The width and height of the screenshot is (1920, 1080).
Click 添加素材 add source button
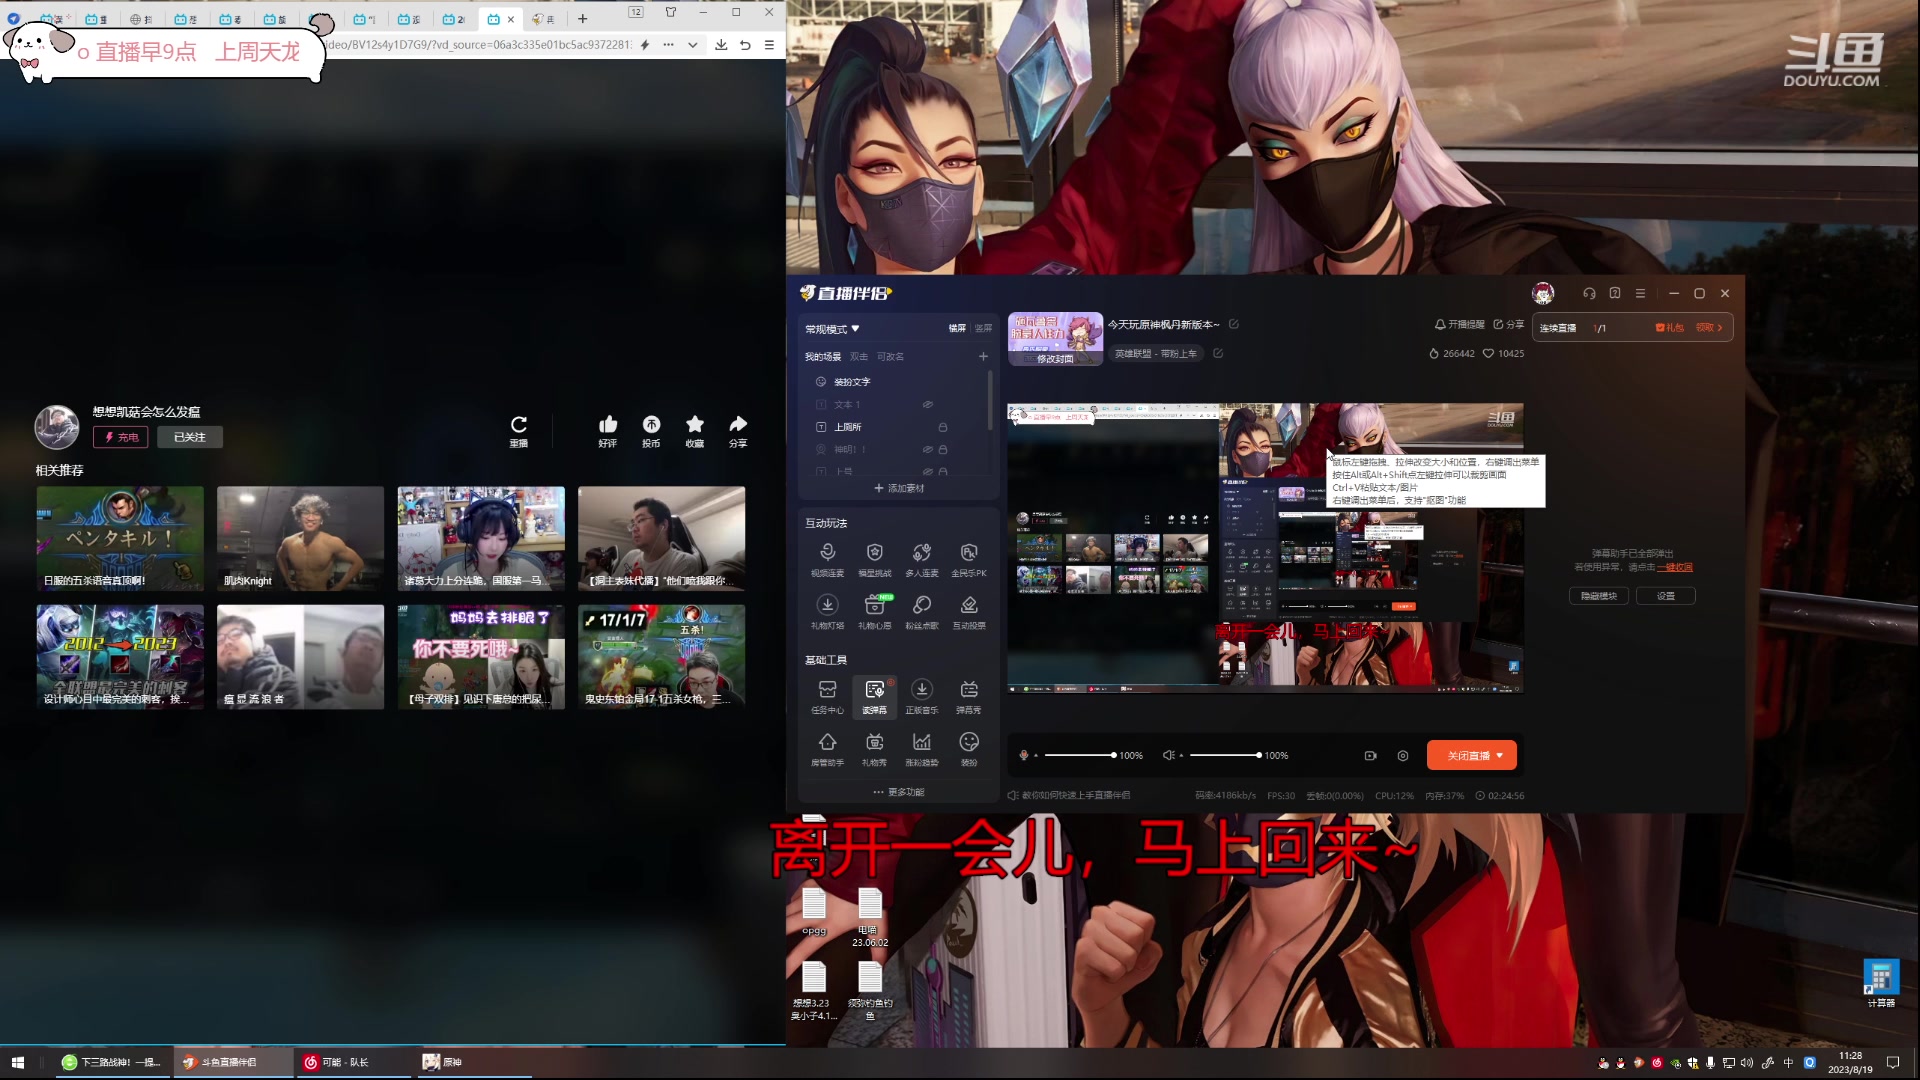tap(899, 489)
